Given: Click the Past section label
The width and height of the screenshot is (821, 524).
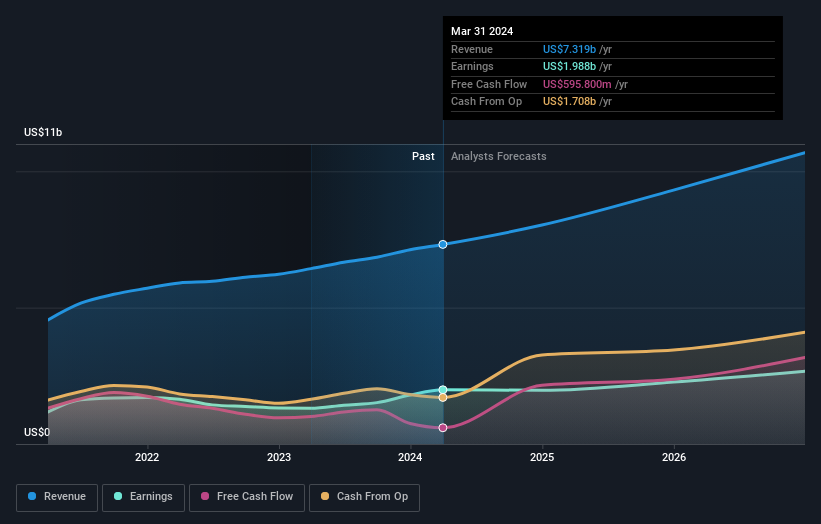Looking at the screenshot, I should coord(423,157).
